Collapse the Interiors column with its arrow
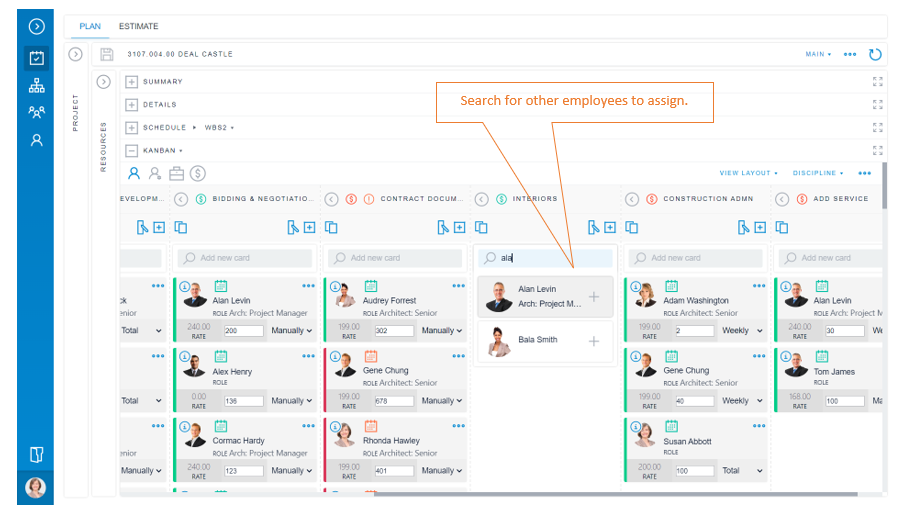Image resolution: width=913 pixels, height=515 pixels. click(x=482, y=199)
